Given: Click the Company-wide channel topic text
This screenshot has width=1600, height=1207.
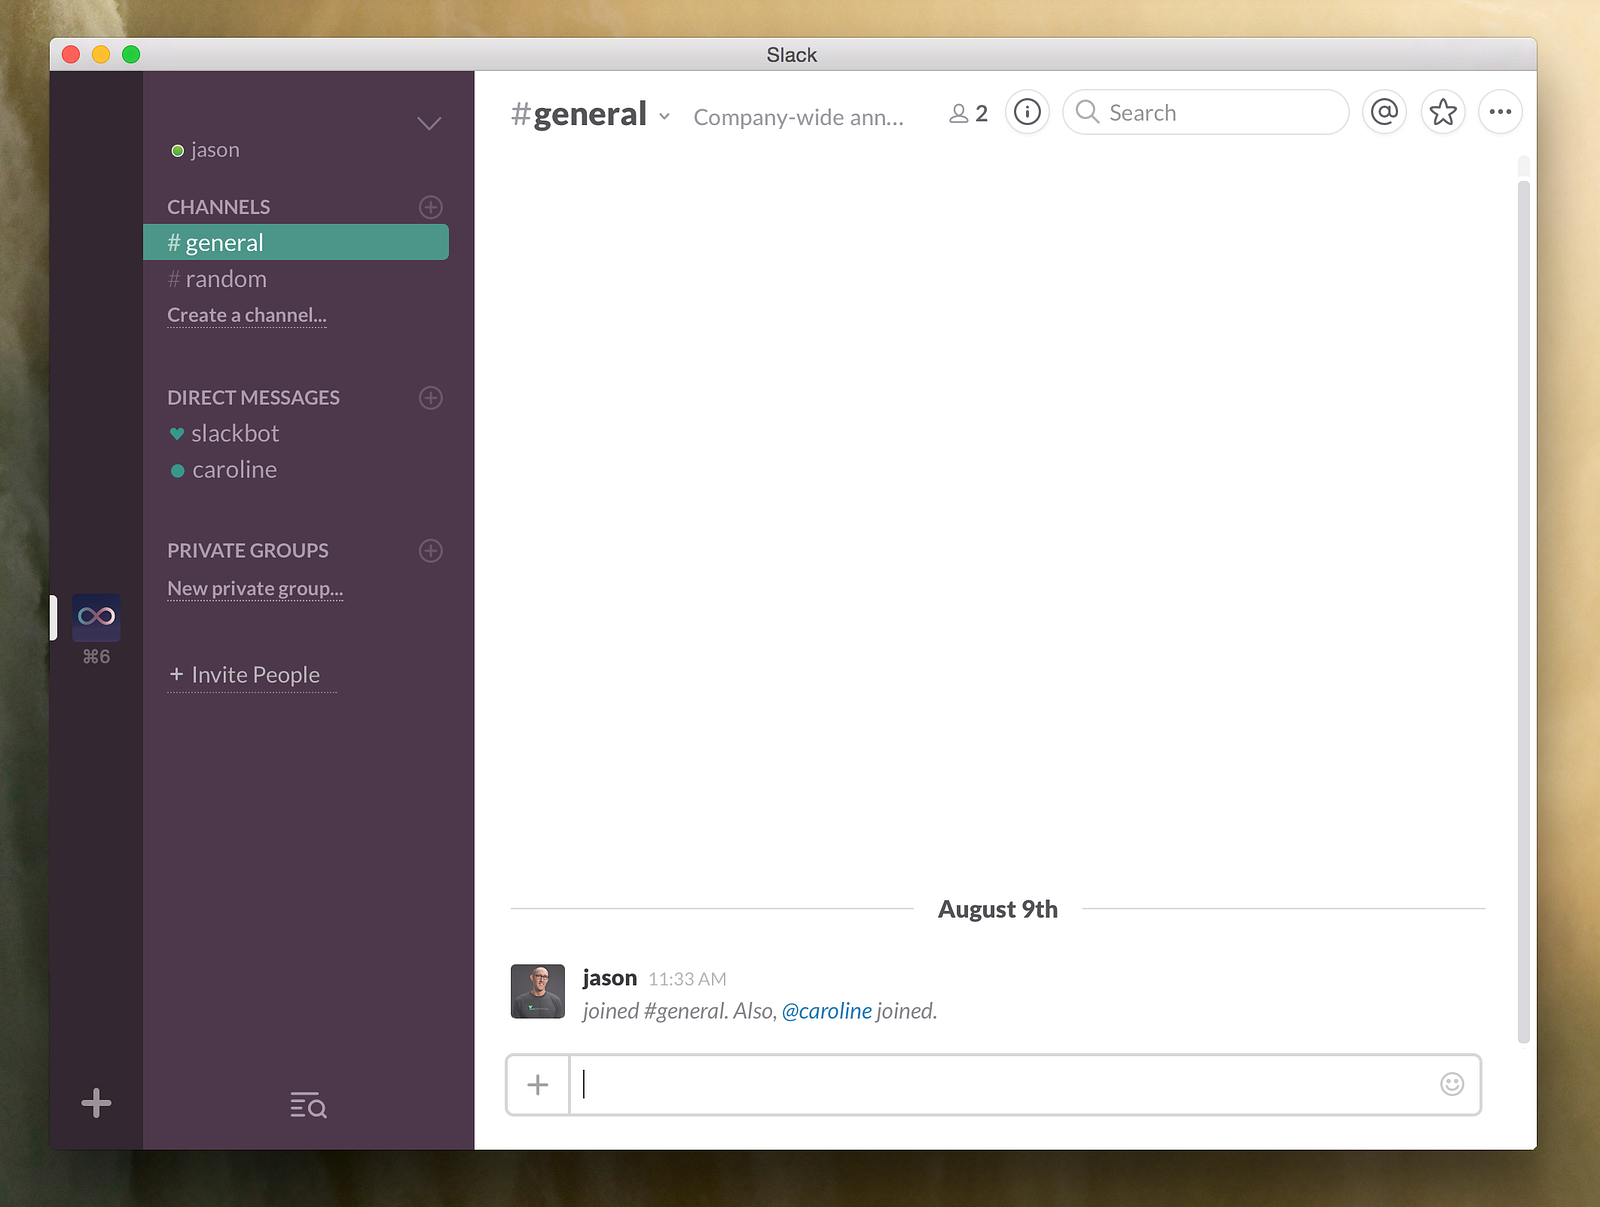Looking at the screenshot, I should (799, 118).
